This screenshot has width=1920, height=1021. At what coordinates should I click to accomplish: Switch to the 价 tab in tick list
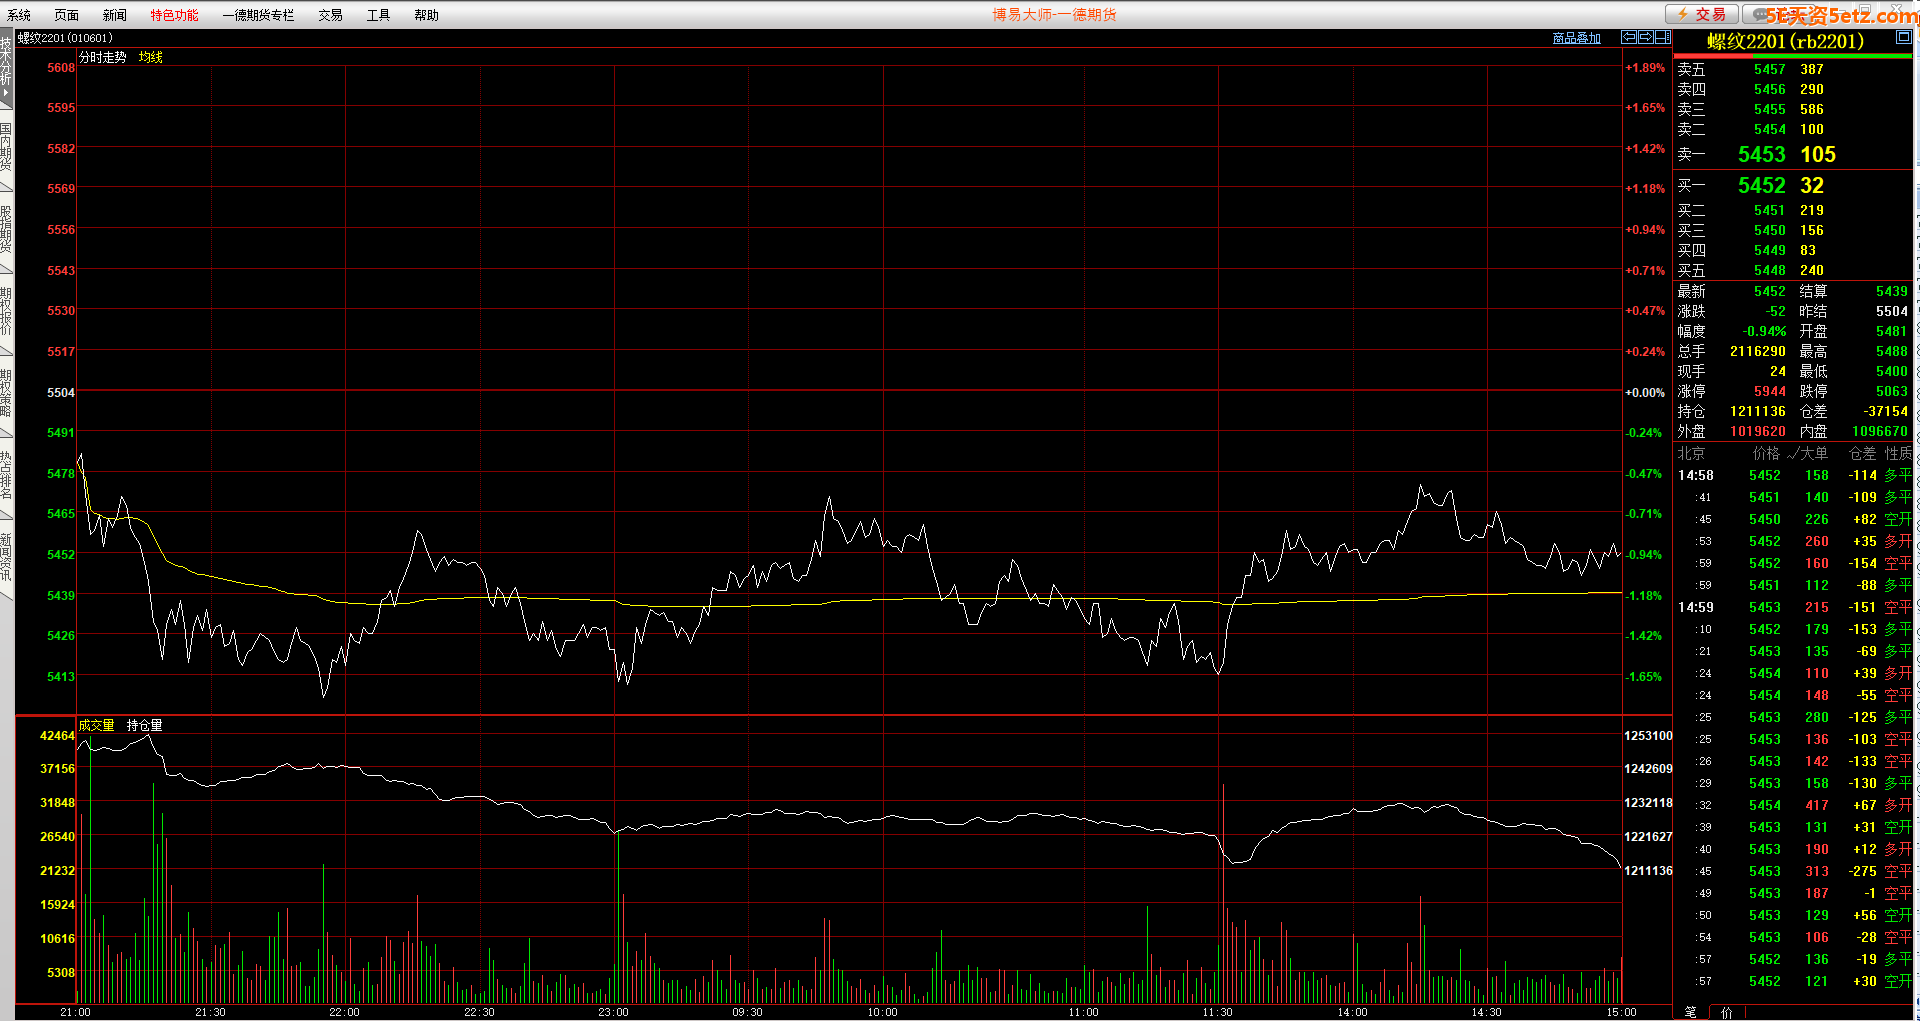(1726, 1012)
